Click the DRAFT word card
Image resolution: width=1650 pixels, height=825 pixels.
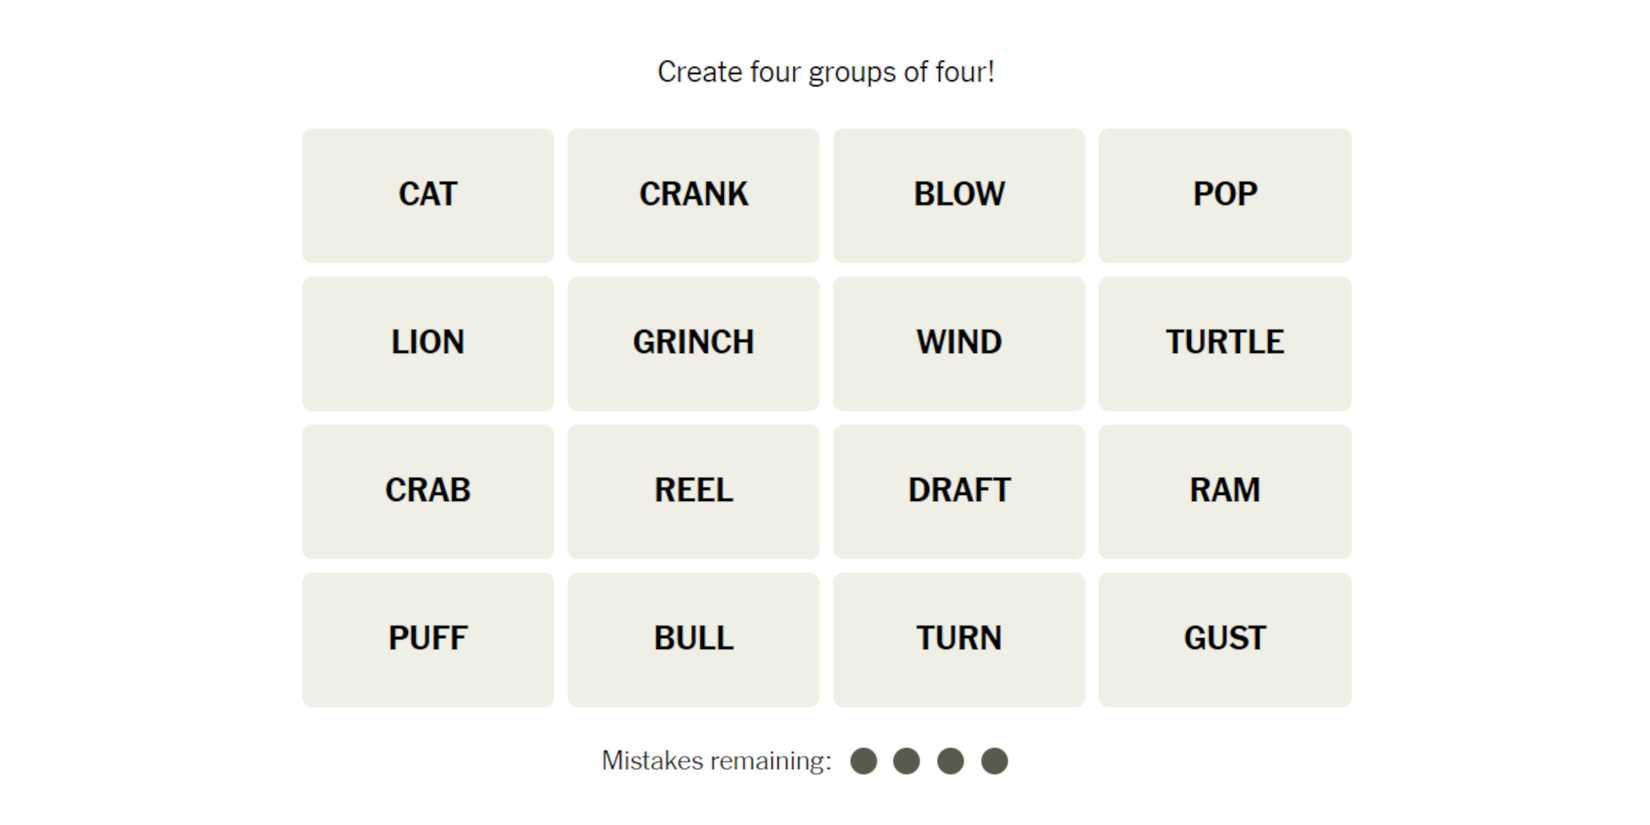point(959,491)
